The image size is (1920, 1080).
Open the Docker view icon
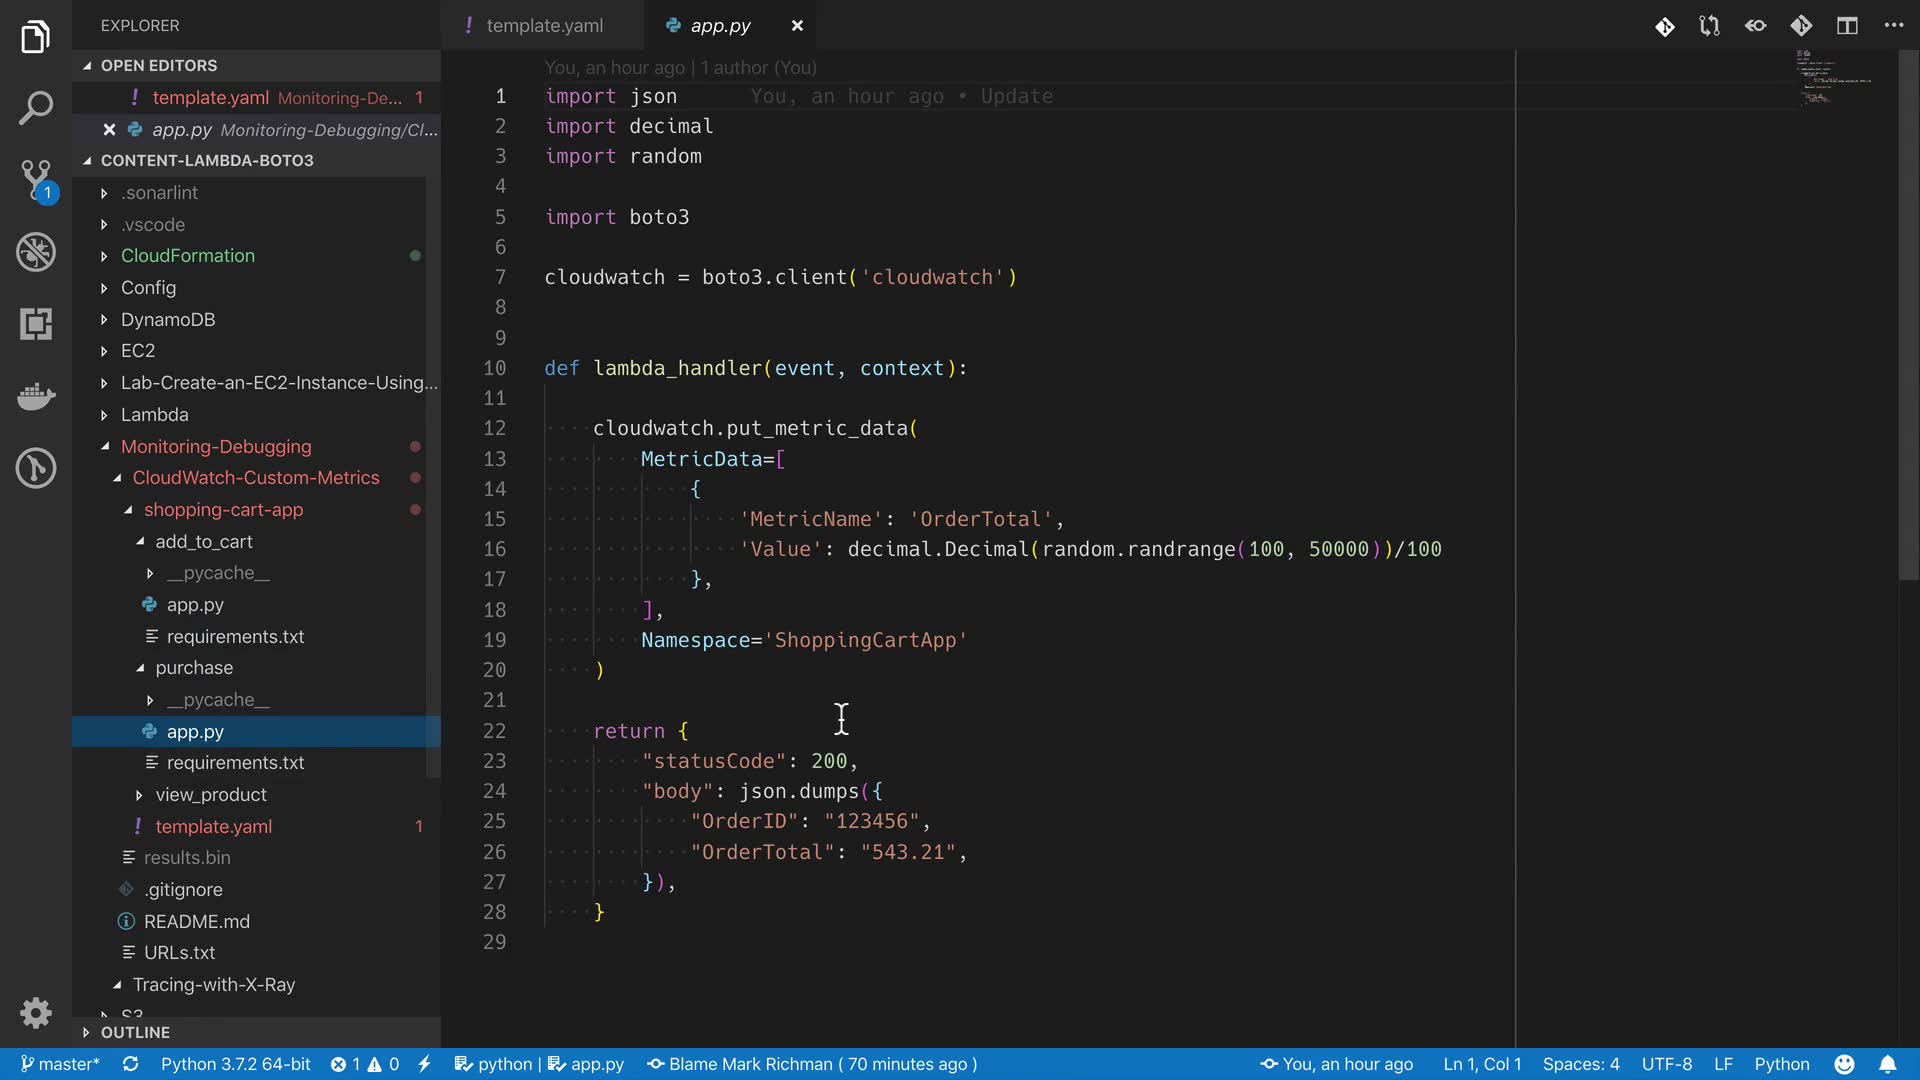click(36, 396)
